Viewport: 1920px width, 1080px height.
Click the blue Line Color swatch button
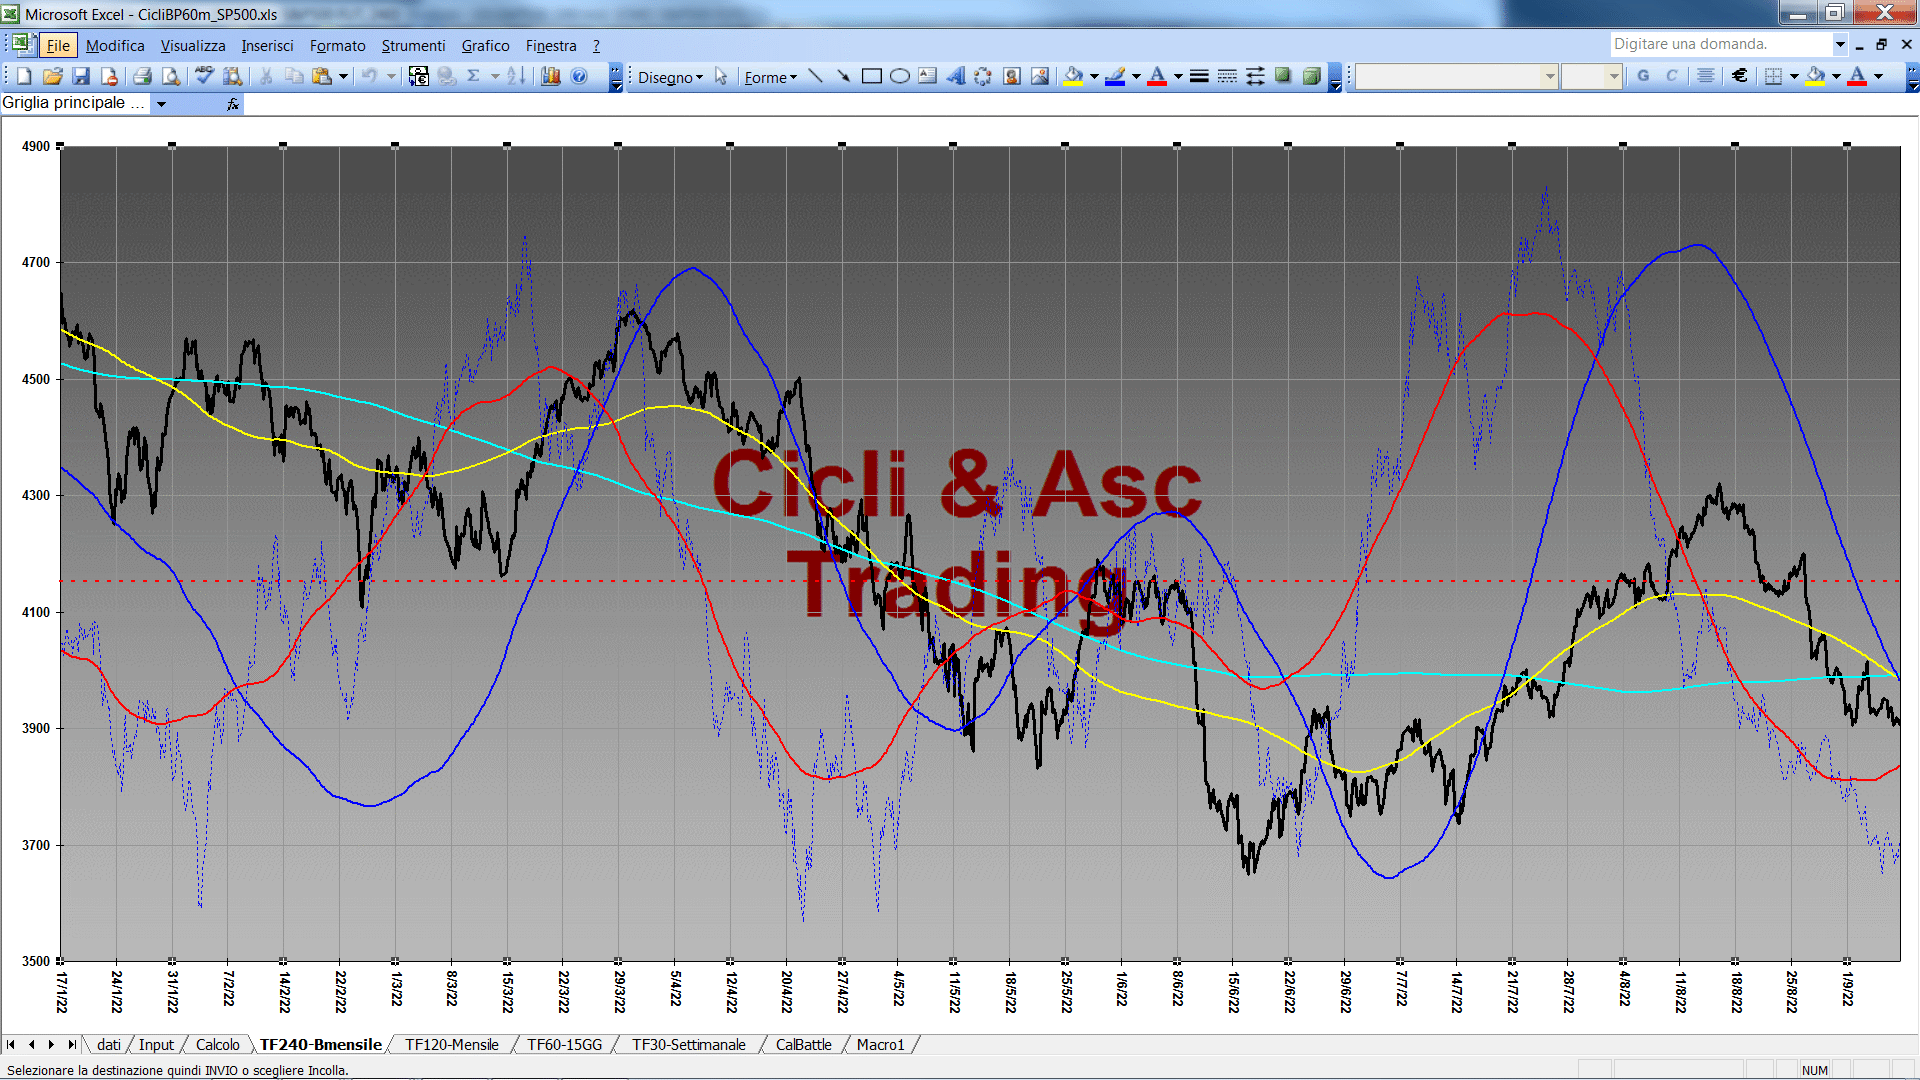tap(1116, 76)
